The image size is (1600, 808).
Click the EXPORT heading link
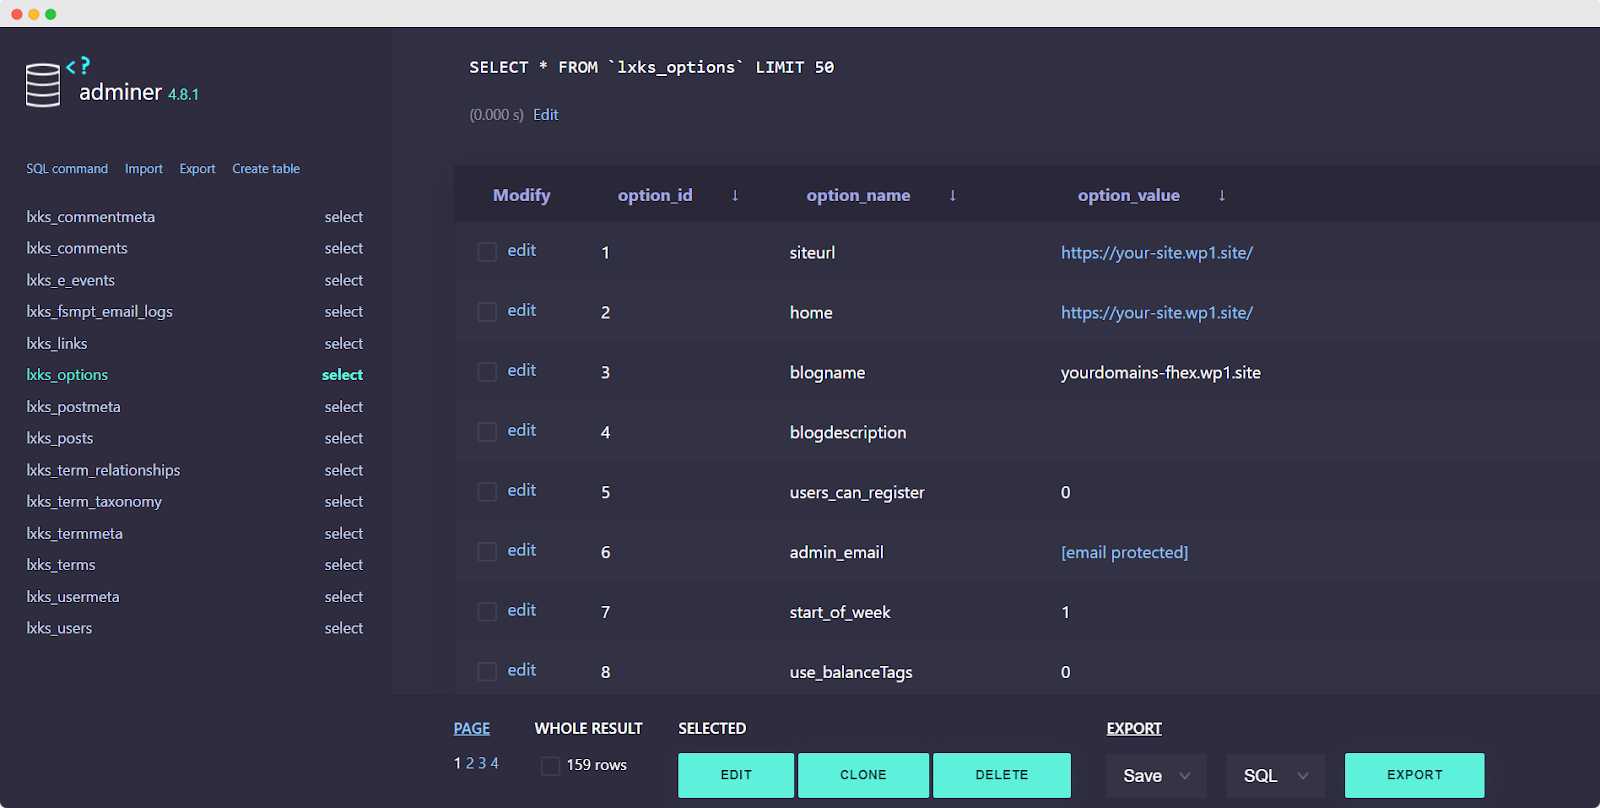pyautogui.click(x=1134, y=729)
